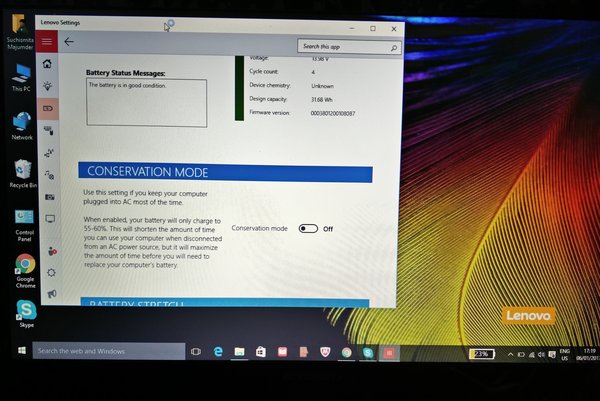The height and width of the screenshot is (401, 600).
Task: Click inside the Battery Status Messages box
Action: [146, 102]
